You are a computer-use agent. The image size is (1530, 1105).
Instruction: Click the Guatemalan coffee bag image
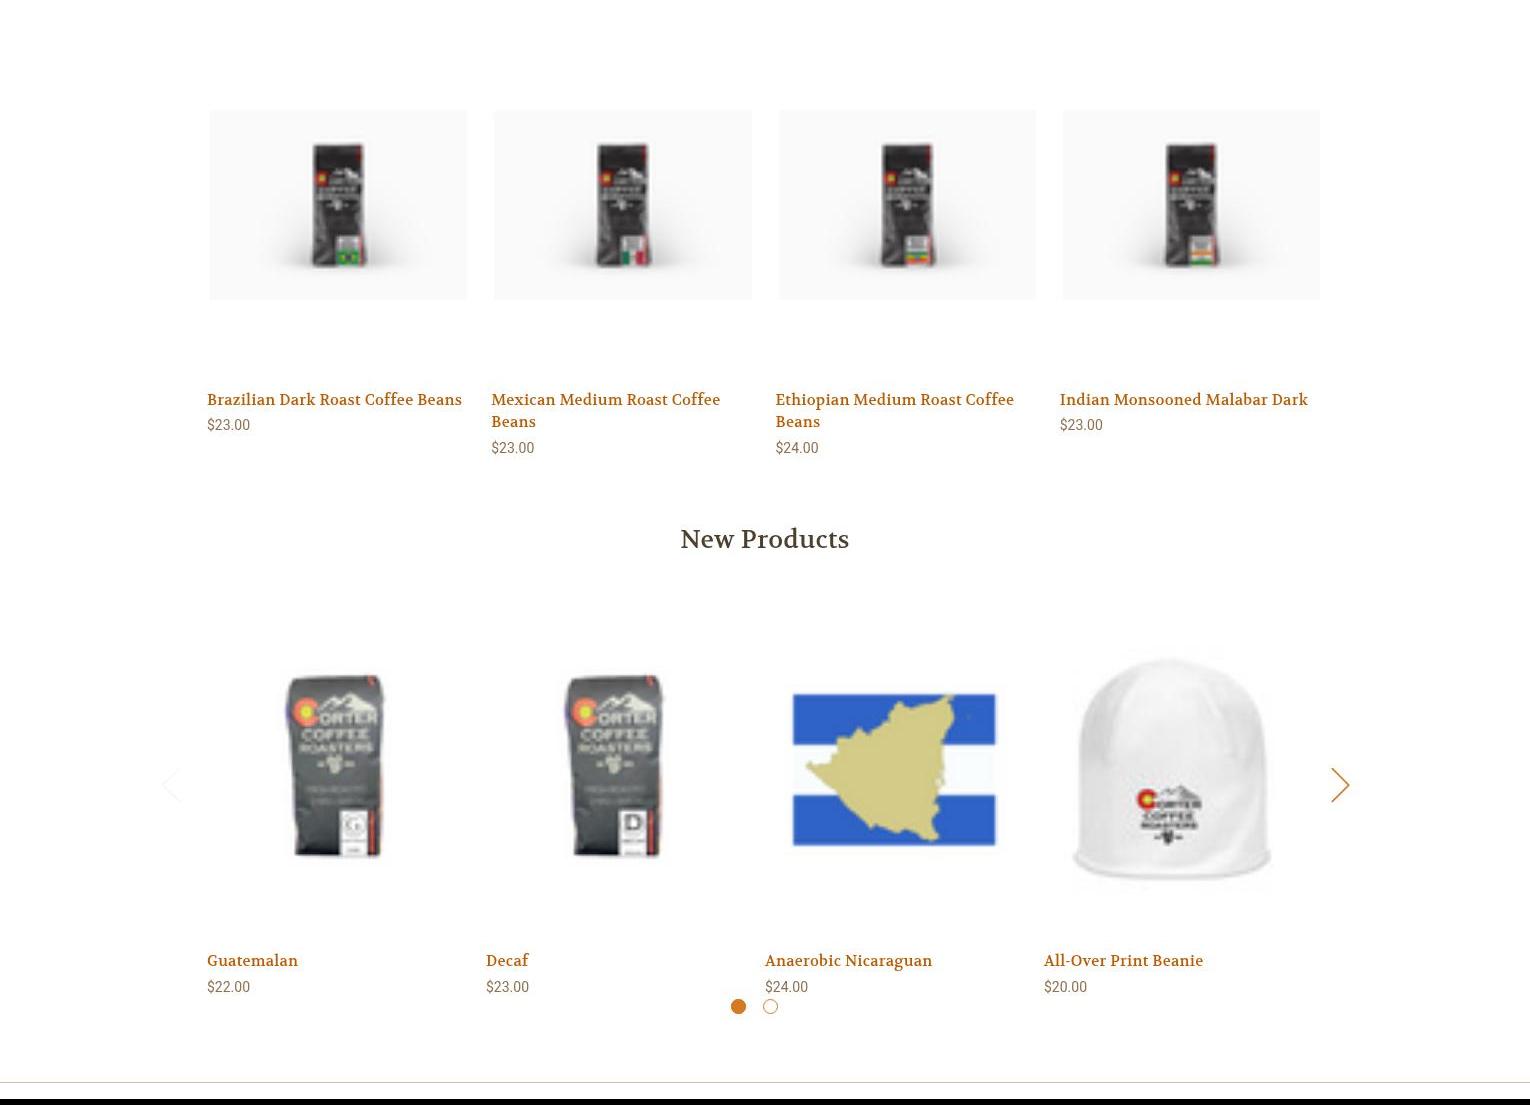[336, 766]
